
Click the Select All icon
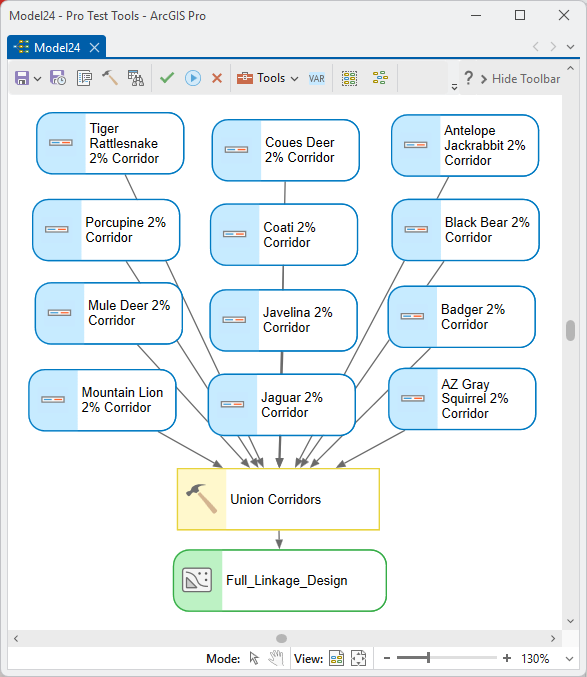click(x=350, y=78)
